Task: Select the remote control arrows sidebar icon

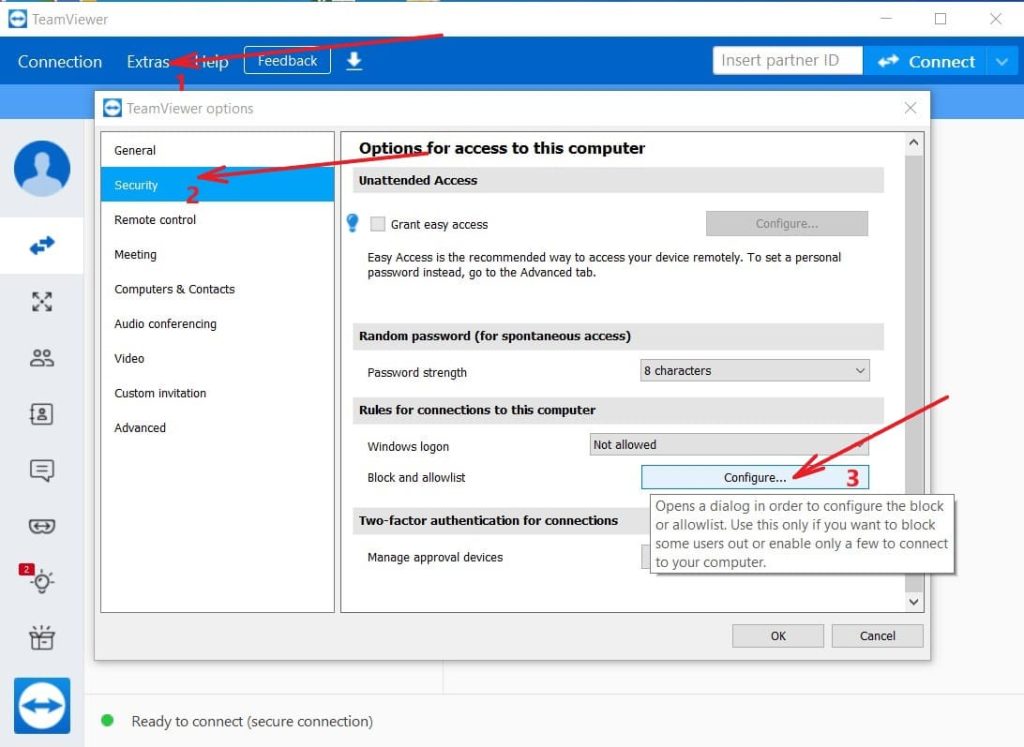Action: click(x=42, y=245)
